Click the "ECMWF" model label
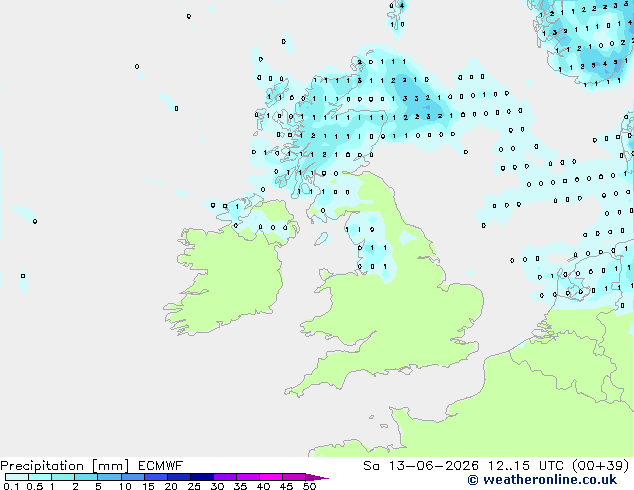Screen dimensions: 634x490 [161, 466]
